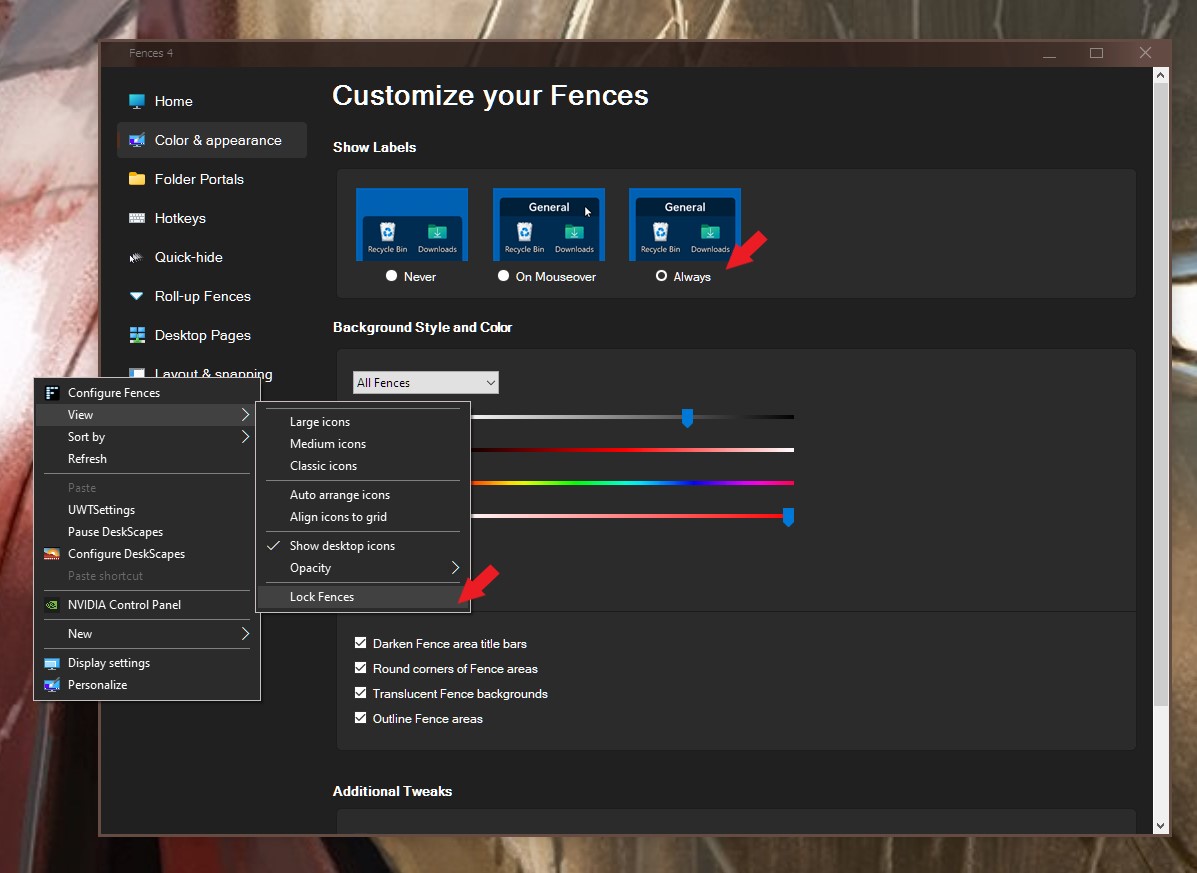Minimize the Fences 4 window

1050,53
